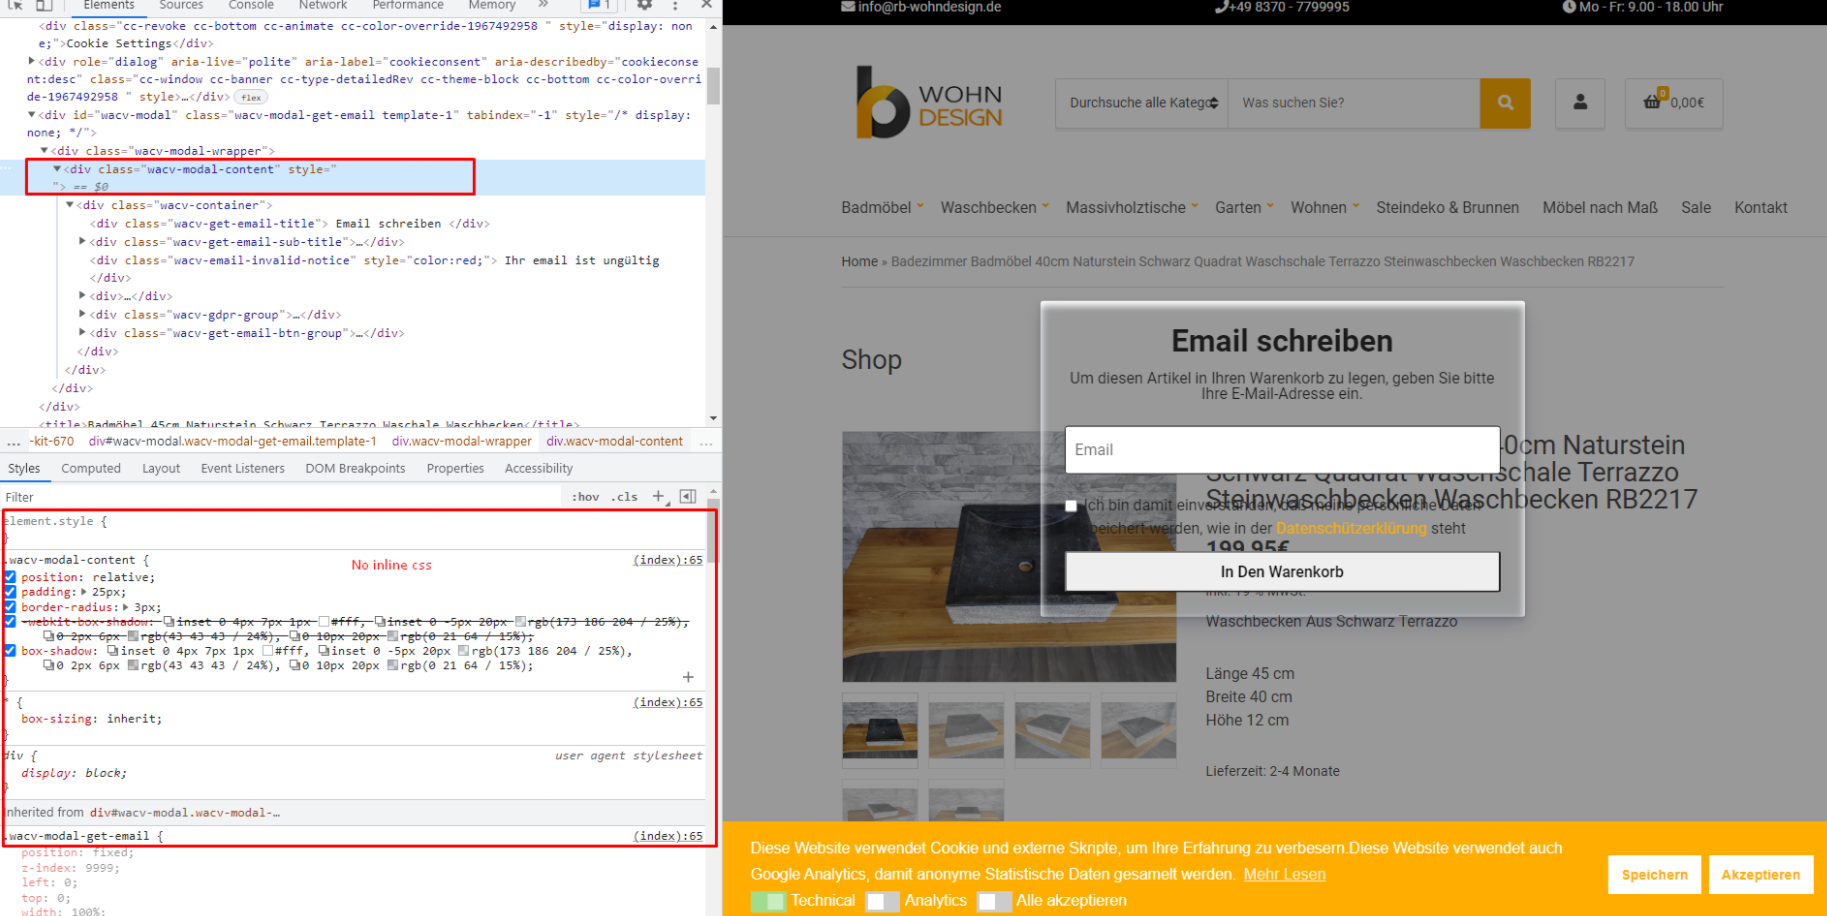
Task: Add new style rule with plus icon
Action: [x=658, y=496]
